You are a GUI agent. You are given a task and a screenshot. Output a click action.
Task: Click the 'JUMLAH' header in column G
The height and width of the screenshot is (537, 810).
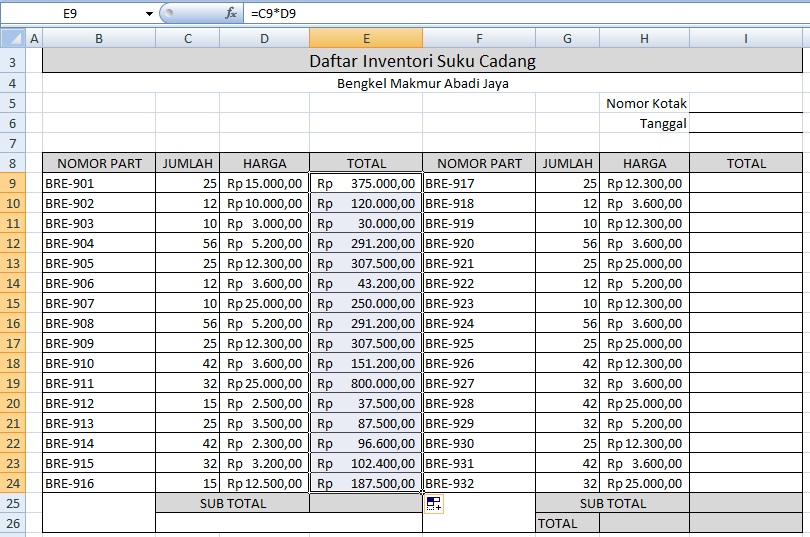[x=567, y=163]
